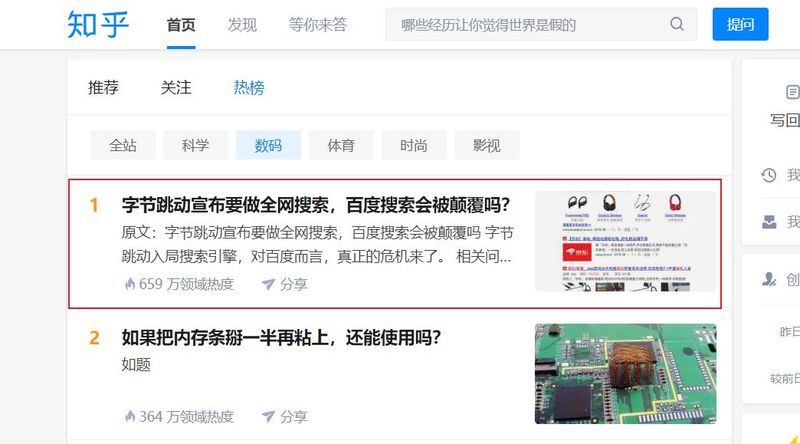Click the 知乎 logo
Viewport: 800px width, 444px height.
[x=98, y=24]
